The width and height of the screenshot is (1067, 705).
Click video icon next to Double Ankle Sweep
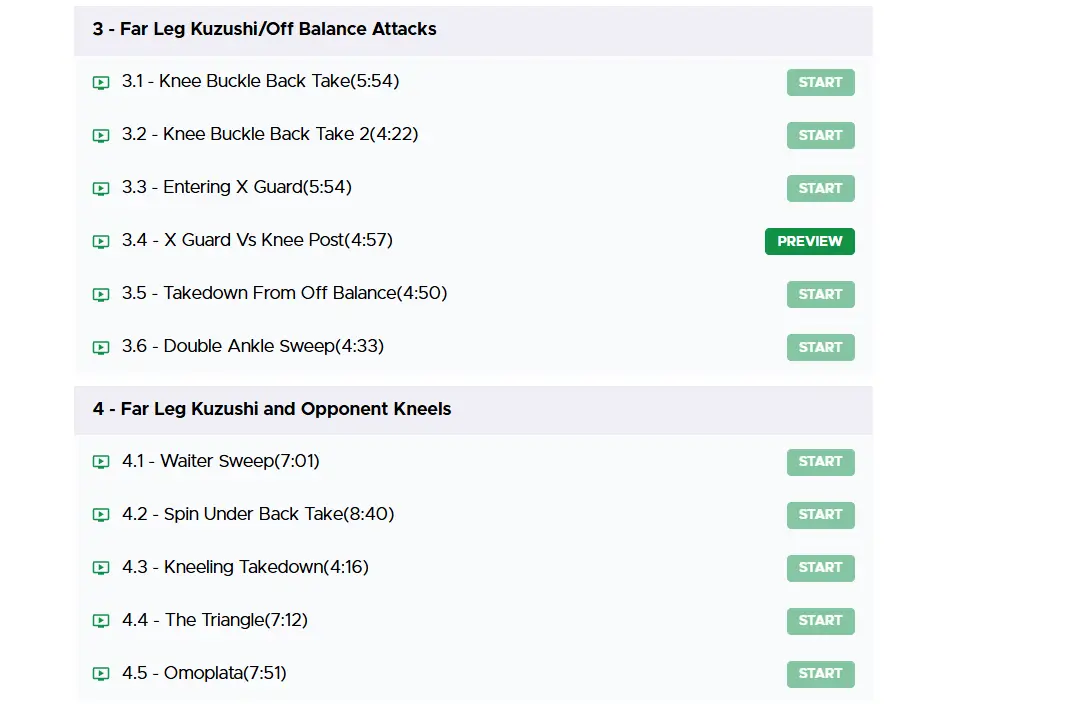(x=101, y=347)
